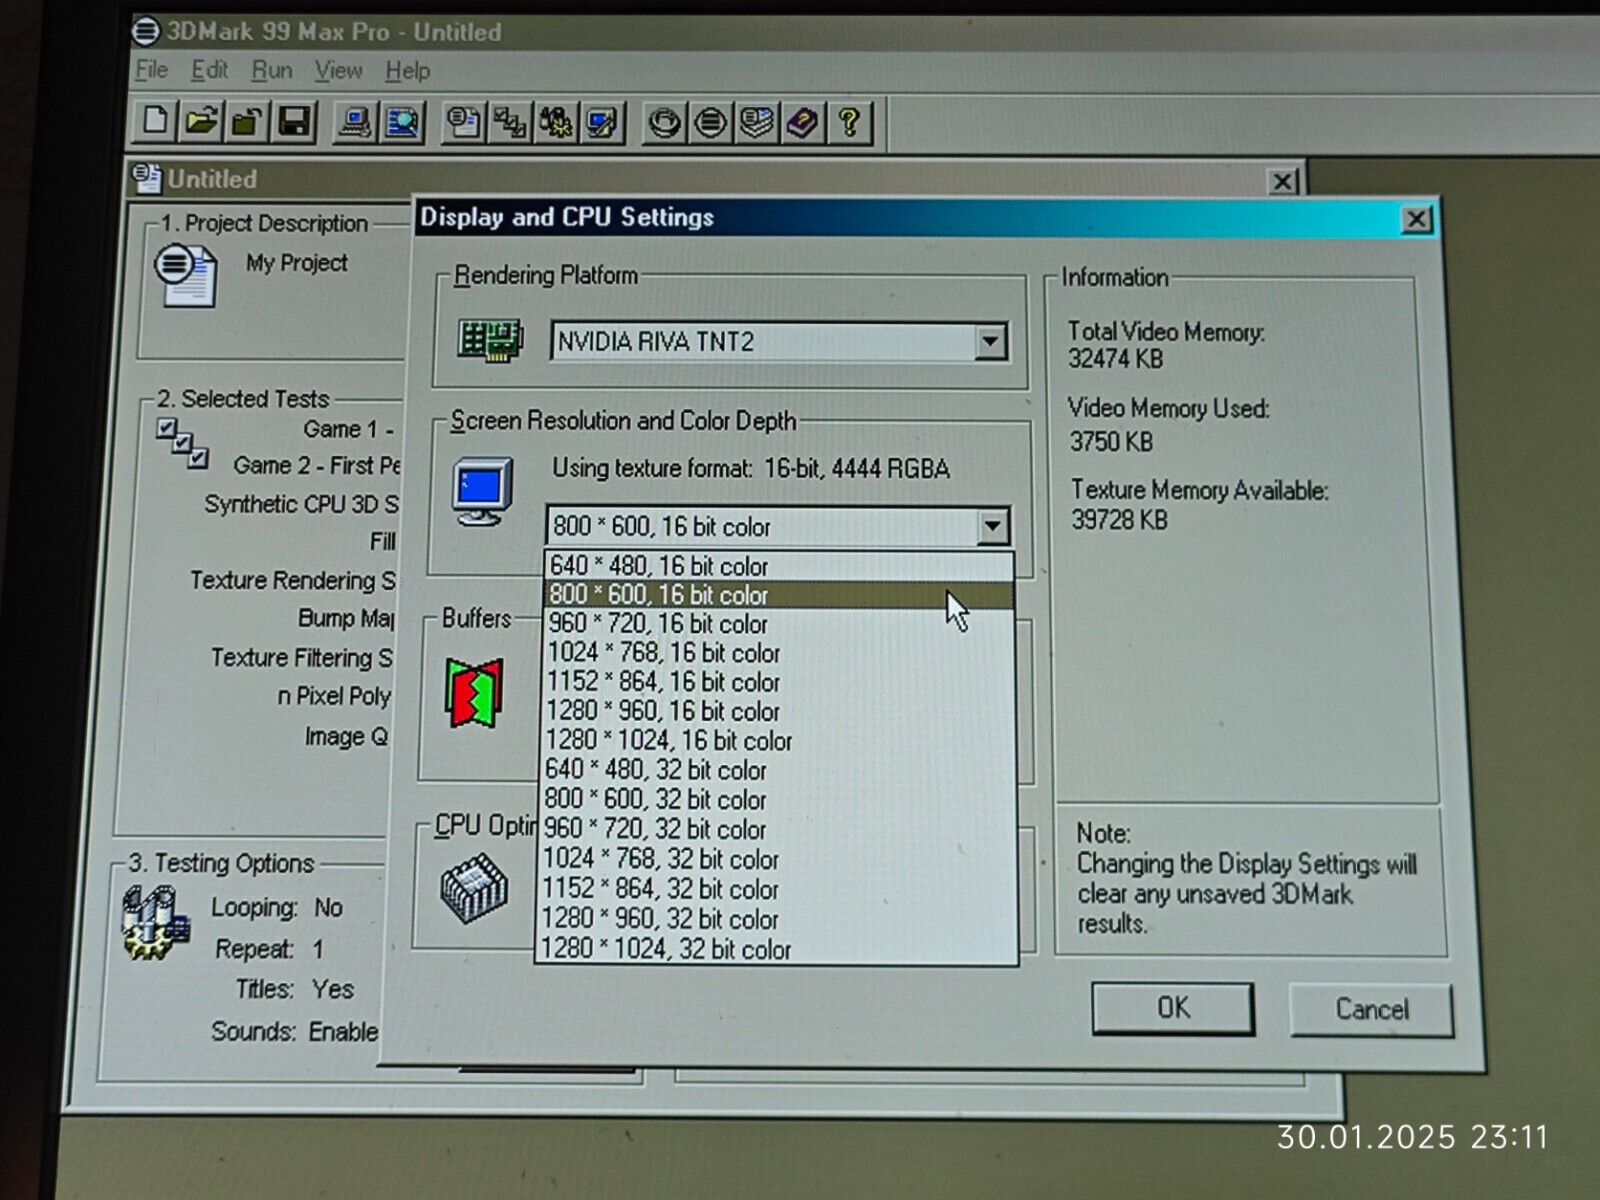The image size is (1600, 1200).
Task: Select 1280 * 1024, 16 bit color
Action: coord(779,741)
